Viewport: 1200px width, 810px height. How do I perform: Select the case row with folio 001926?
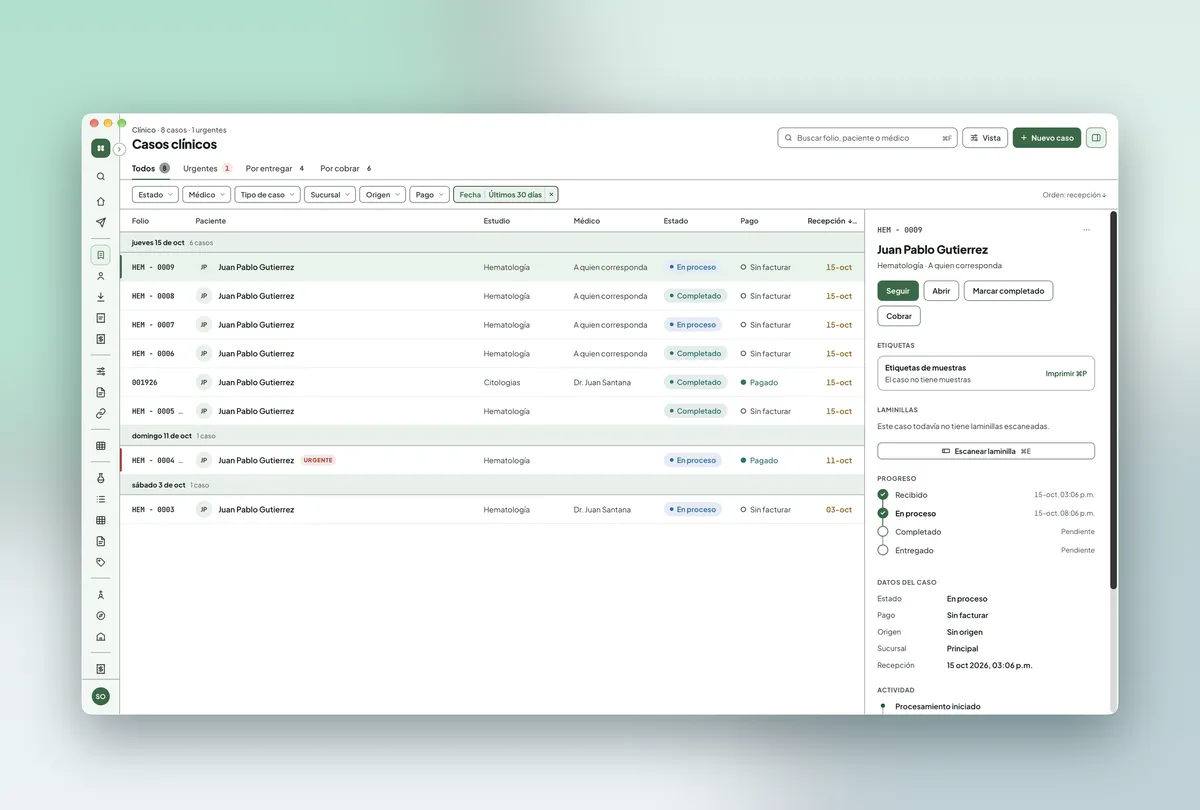coord(492,382)
